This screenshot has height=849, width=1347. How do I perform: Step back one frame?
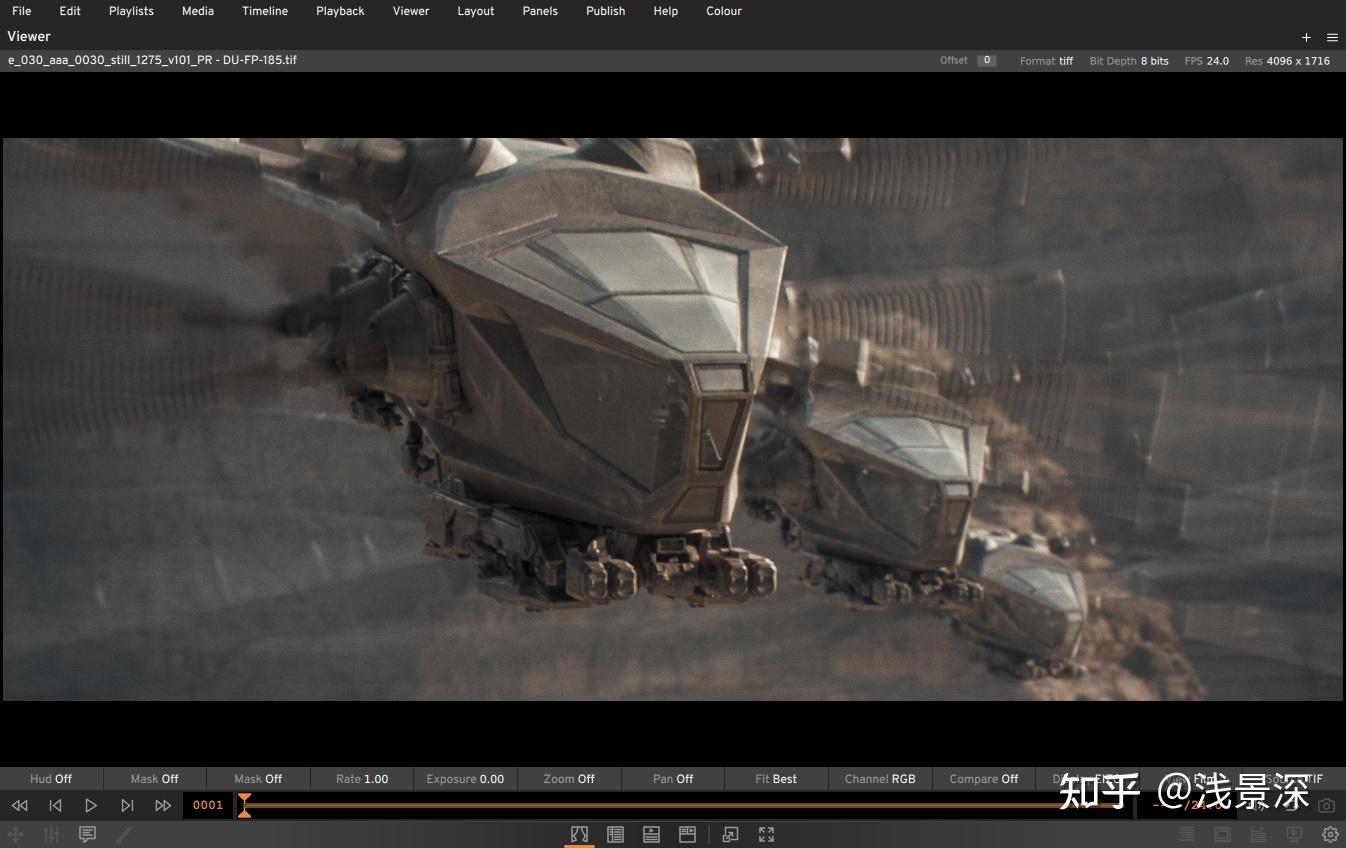55,805
